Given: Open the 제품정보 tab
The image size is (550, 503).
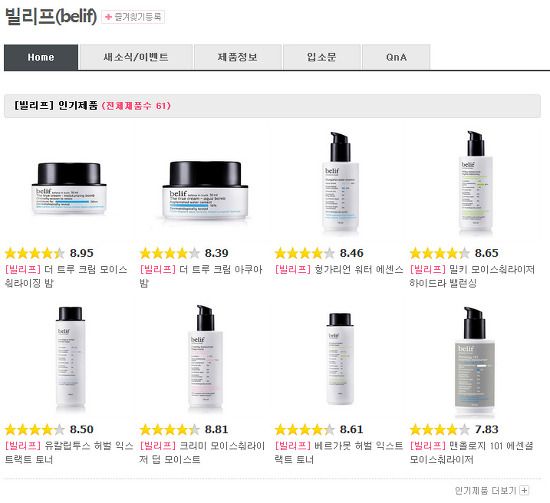Looking at the screenshot, I should [238, 57].
